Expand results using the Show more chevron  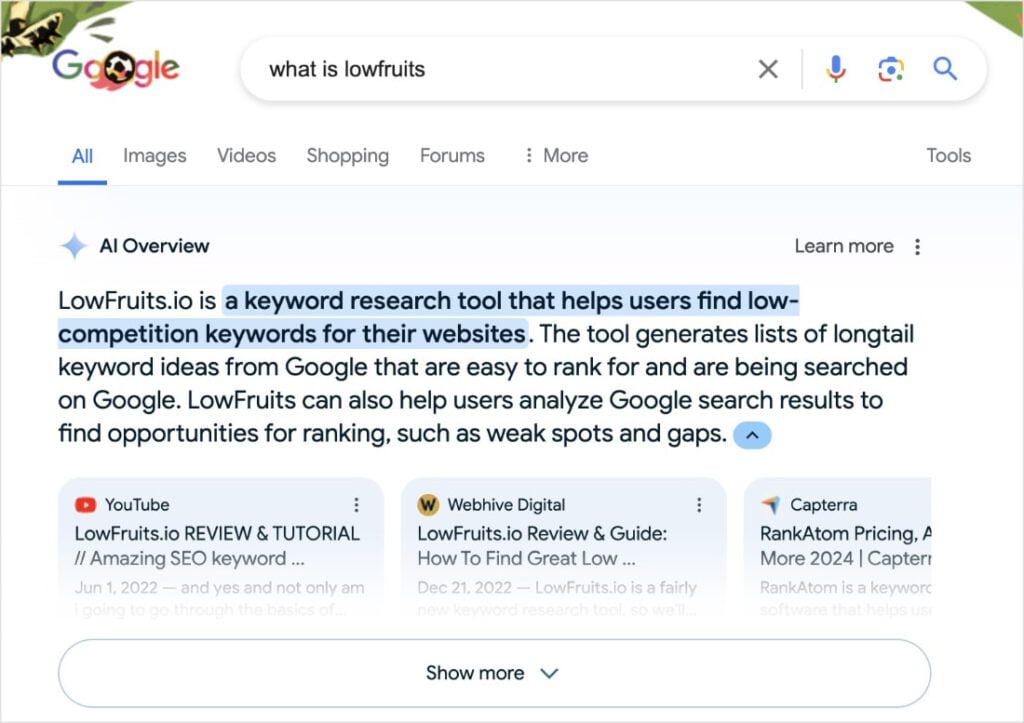point(548,673)
